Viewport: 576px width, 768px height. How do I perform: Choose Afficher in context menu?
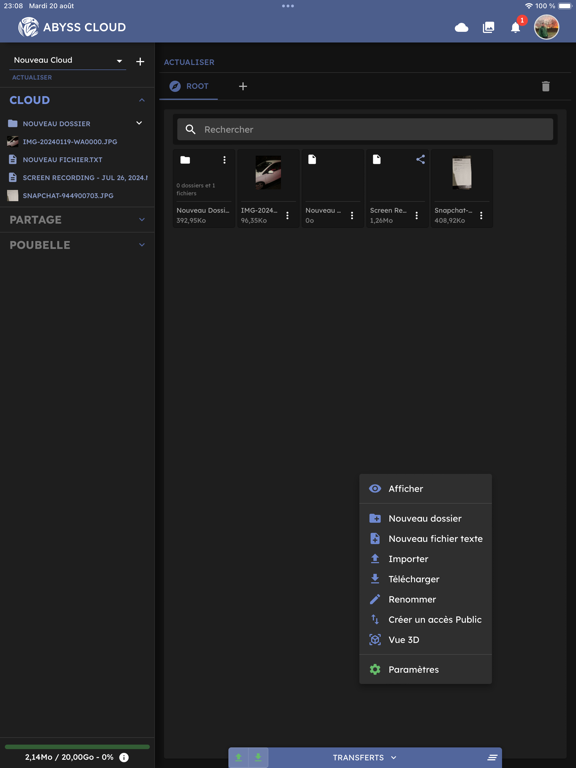(426, 488)
